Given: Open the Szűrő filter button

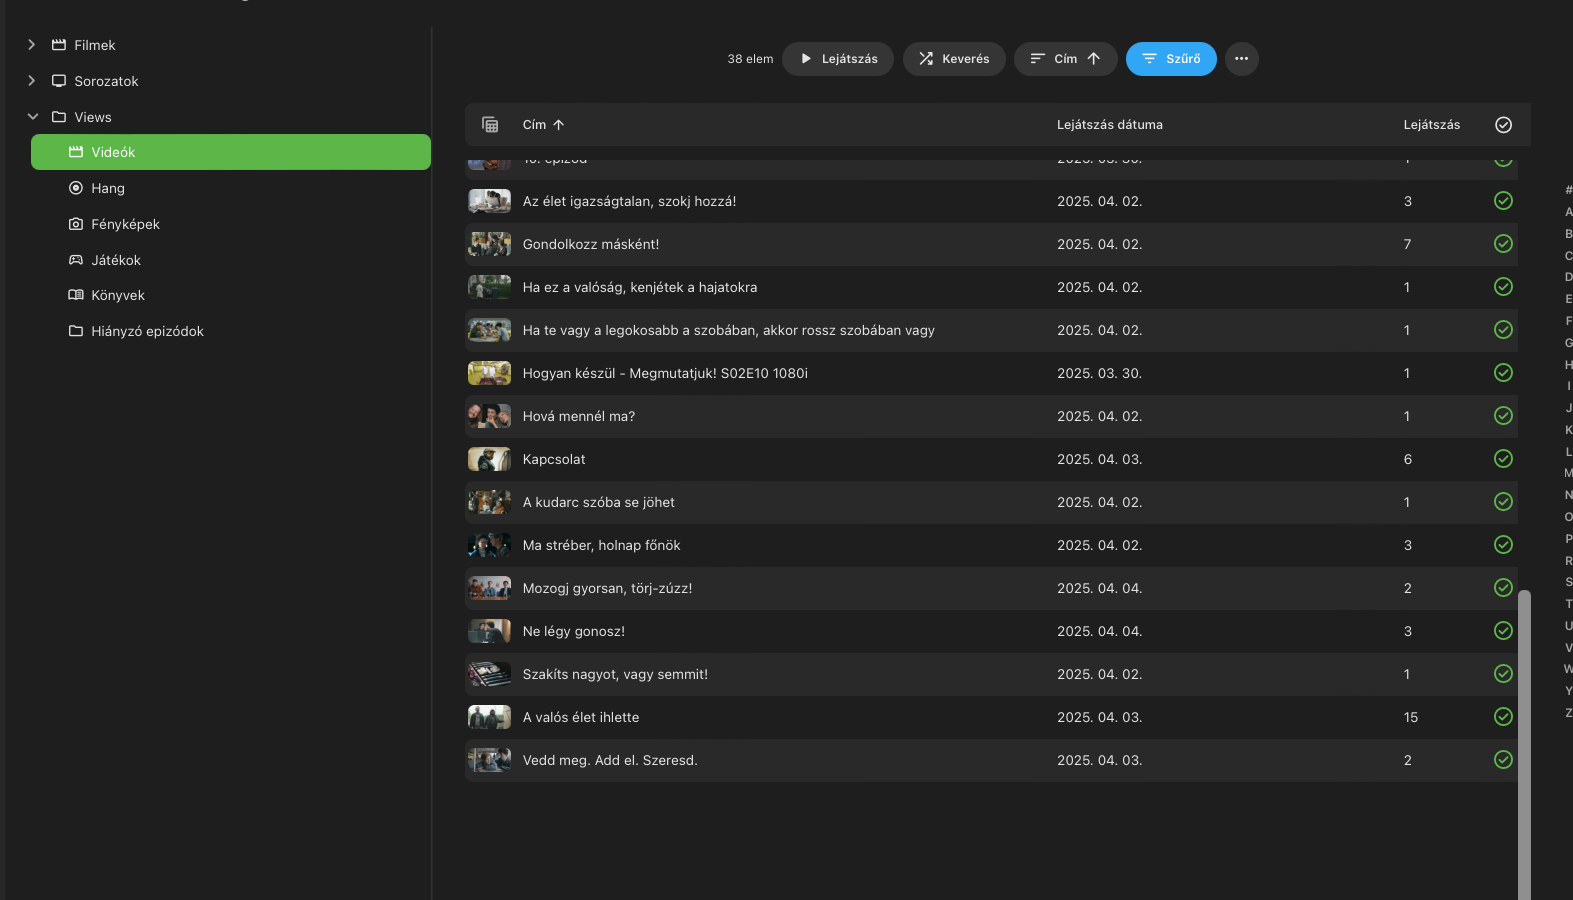Looking at the screenshot, I should [x=1170, y=59].
